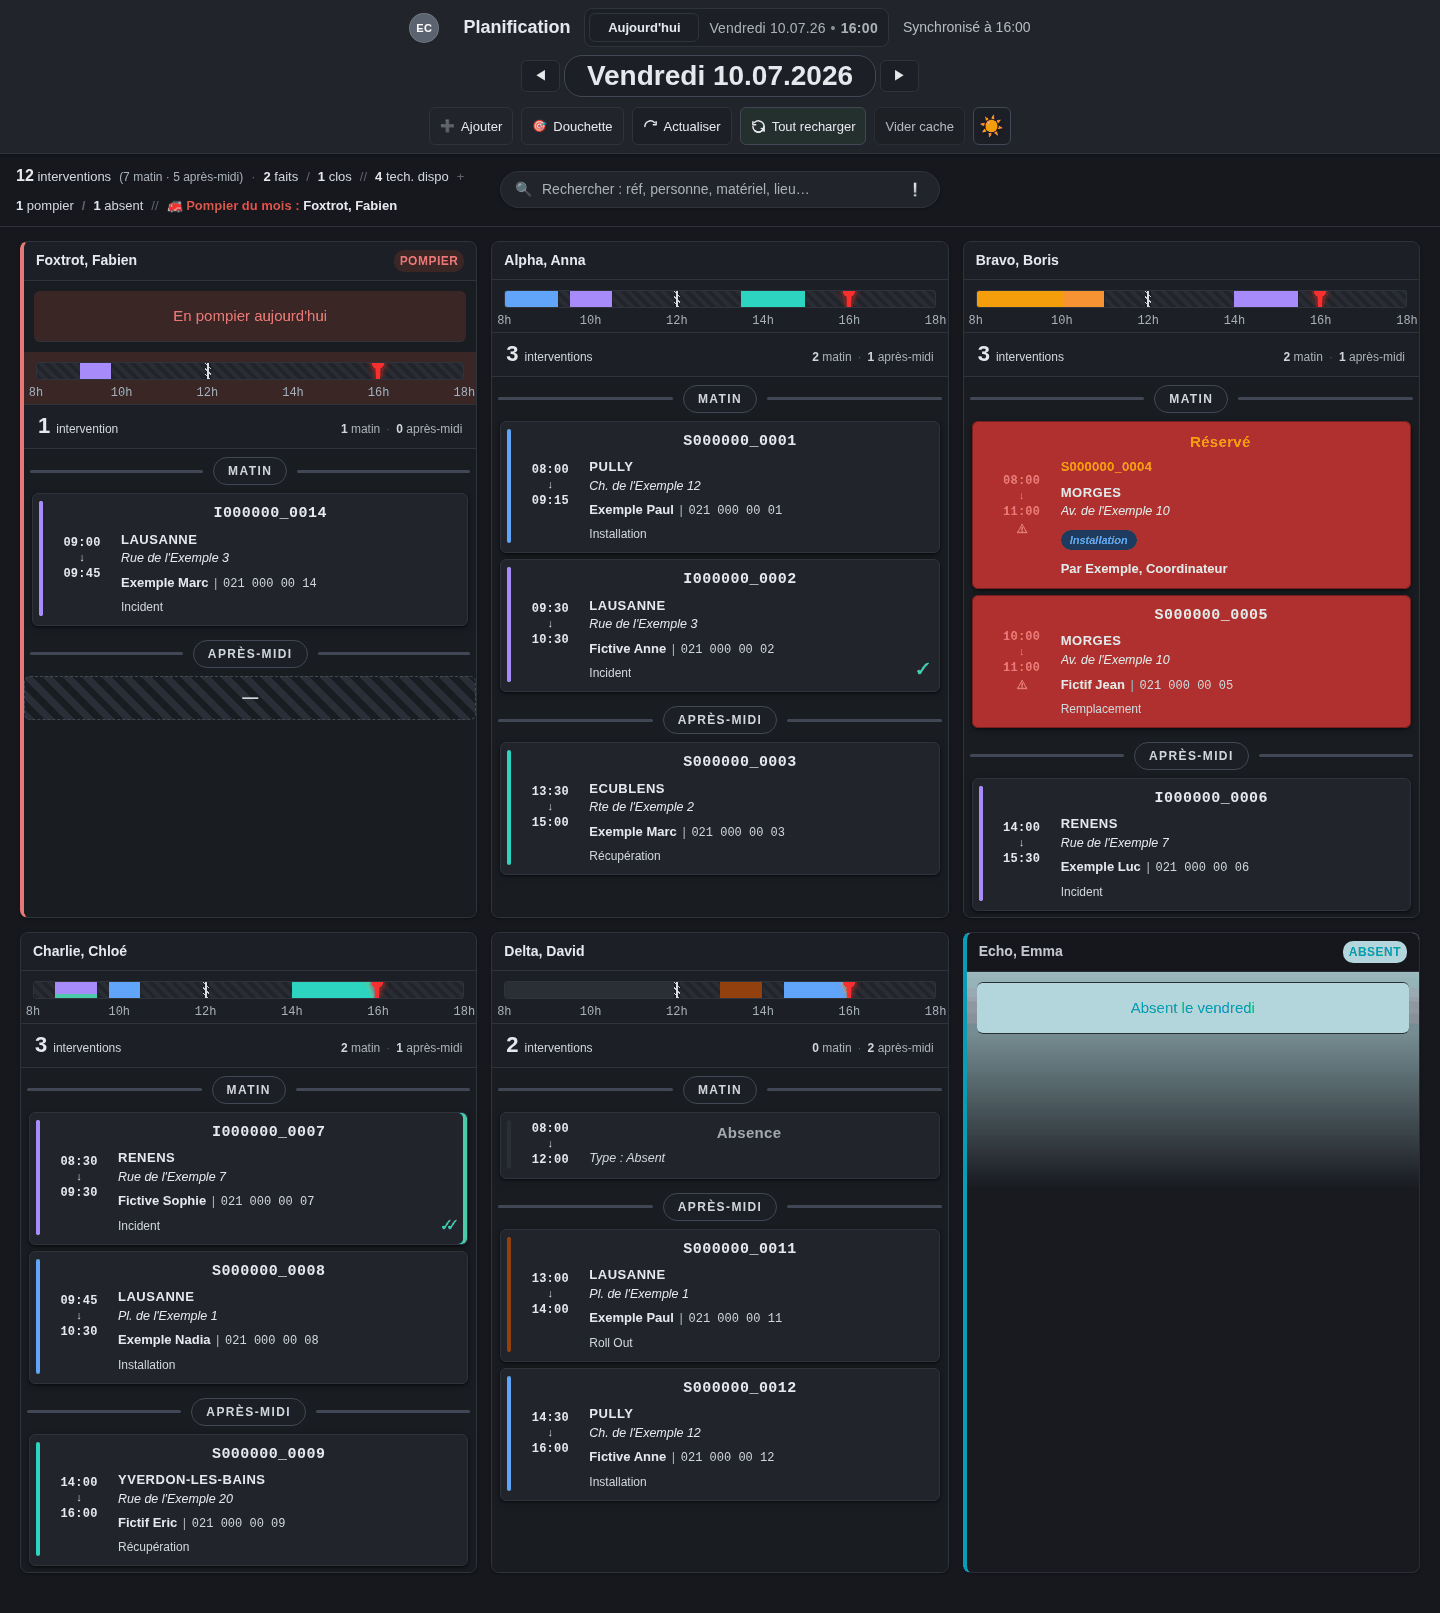1440x1613 pixels.
Task: Click Vider cache button
Action: (919, 126)
